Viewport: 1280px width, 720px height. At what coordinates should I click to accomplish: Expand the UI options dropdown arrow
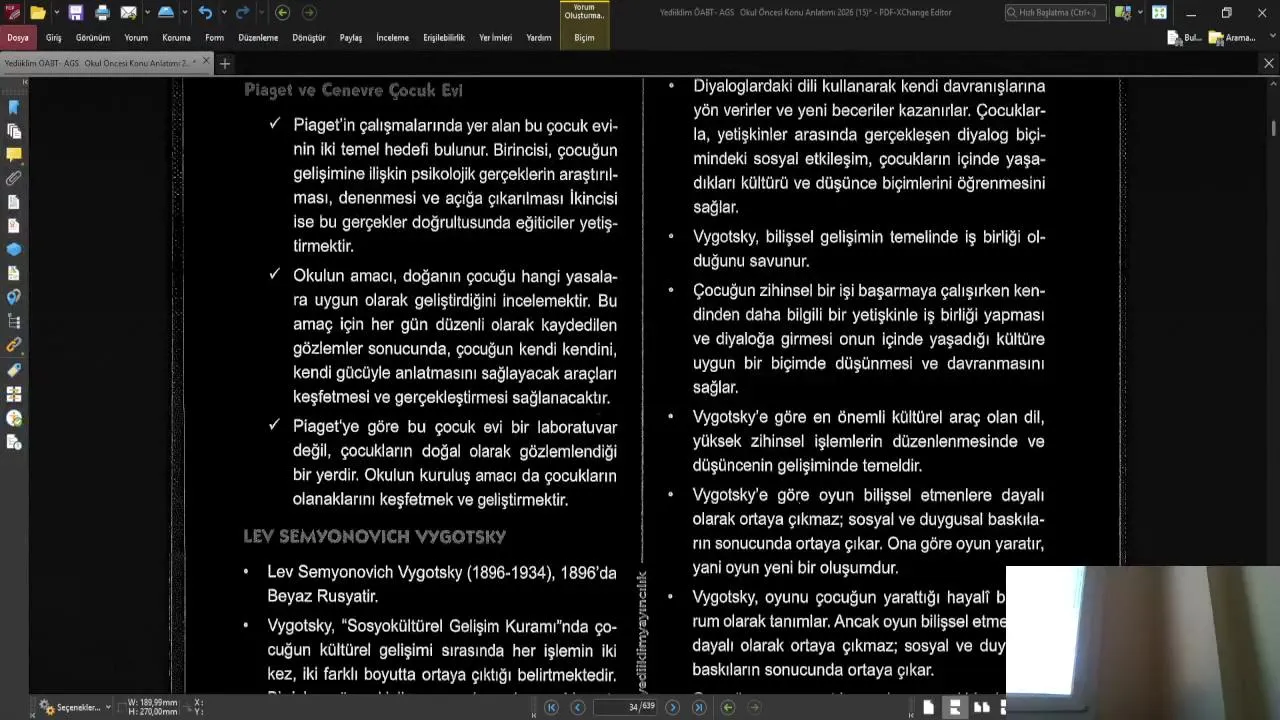click(1140, 13)
